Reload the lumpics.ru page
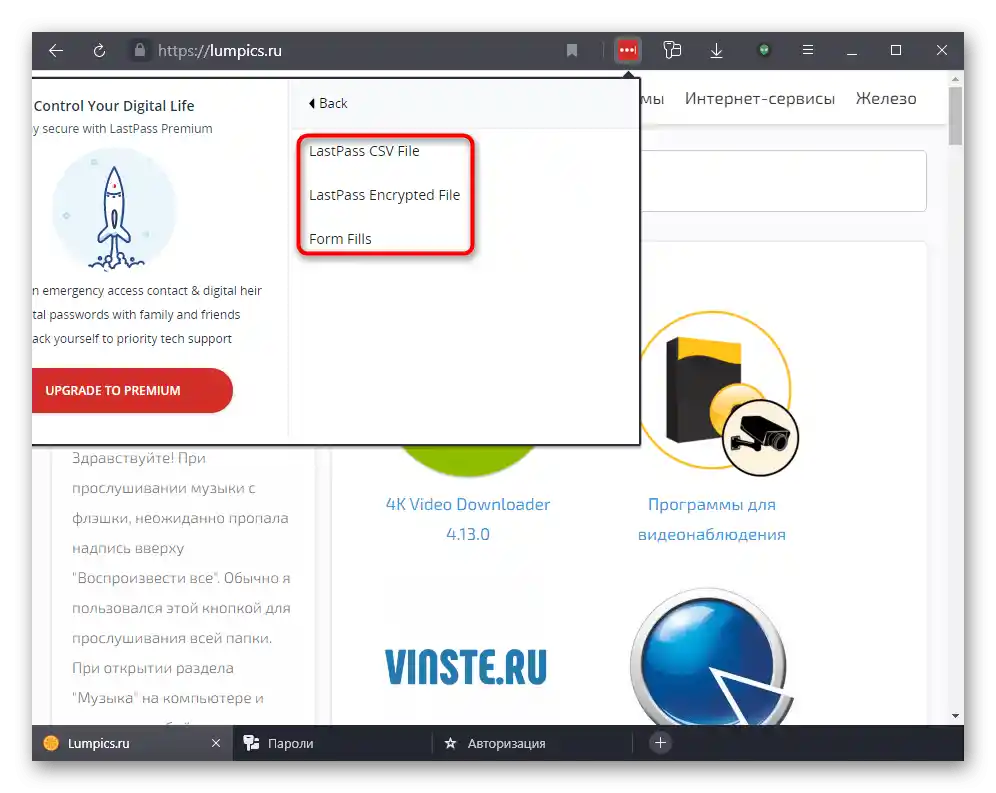This screenshot has height=793, width=996. [99, 50]
